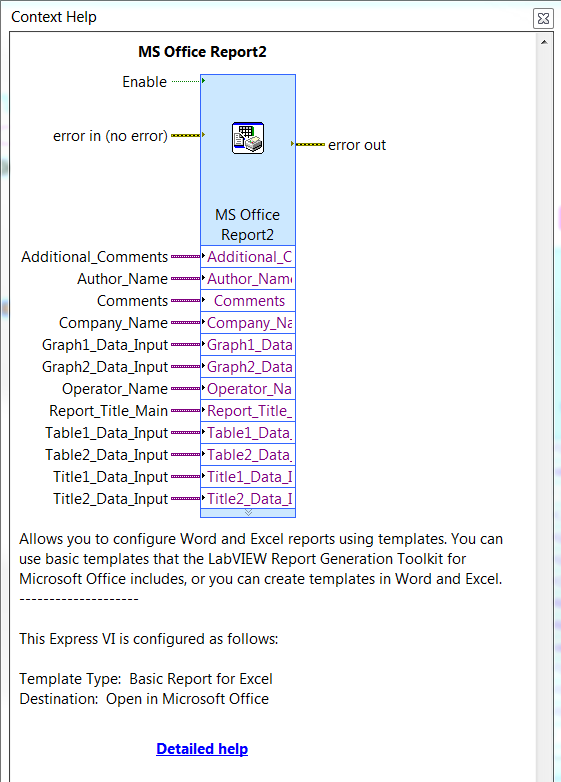
Task: Click the black 'Operator_Name' input label
Action: click(x=115, y=389)
